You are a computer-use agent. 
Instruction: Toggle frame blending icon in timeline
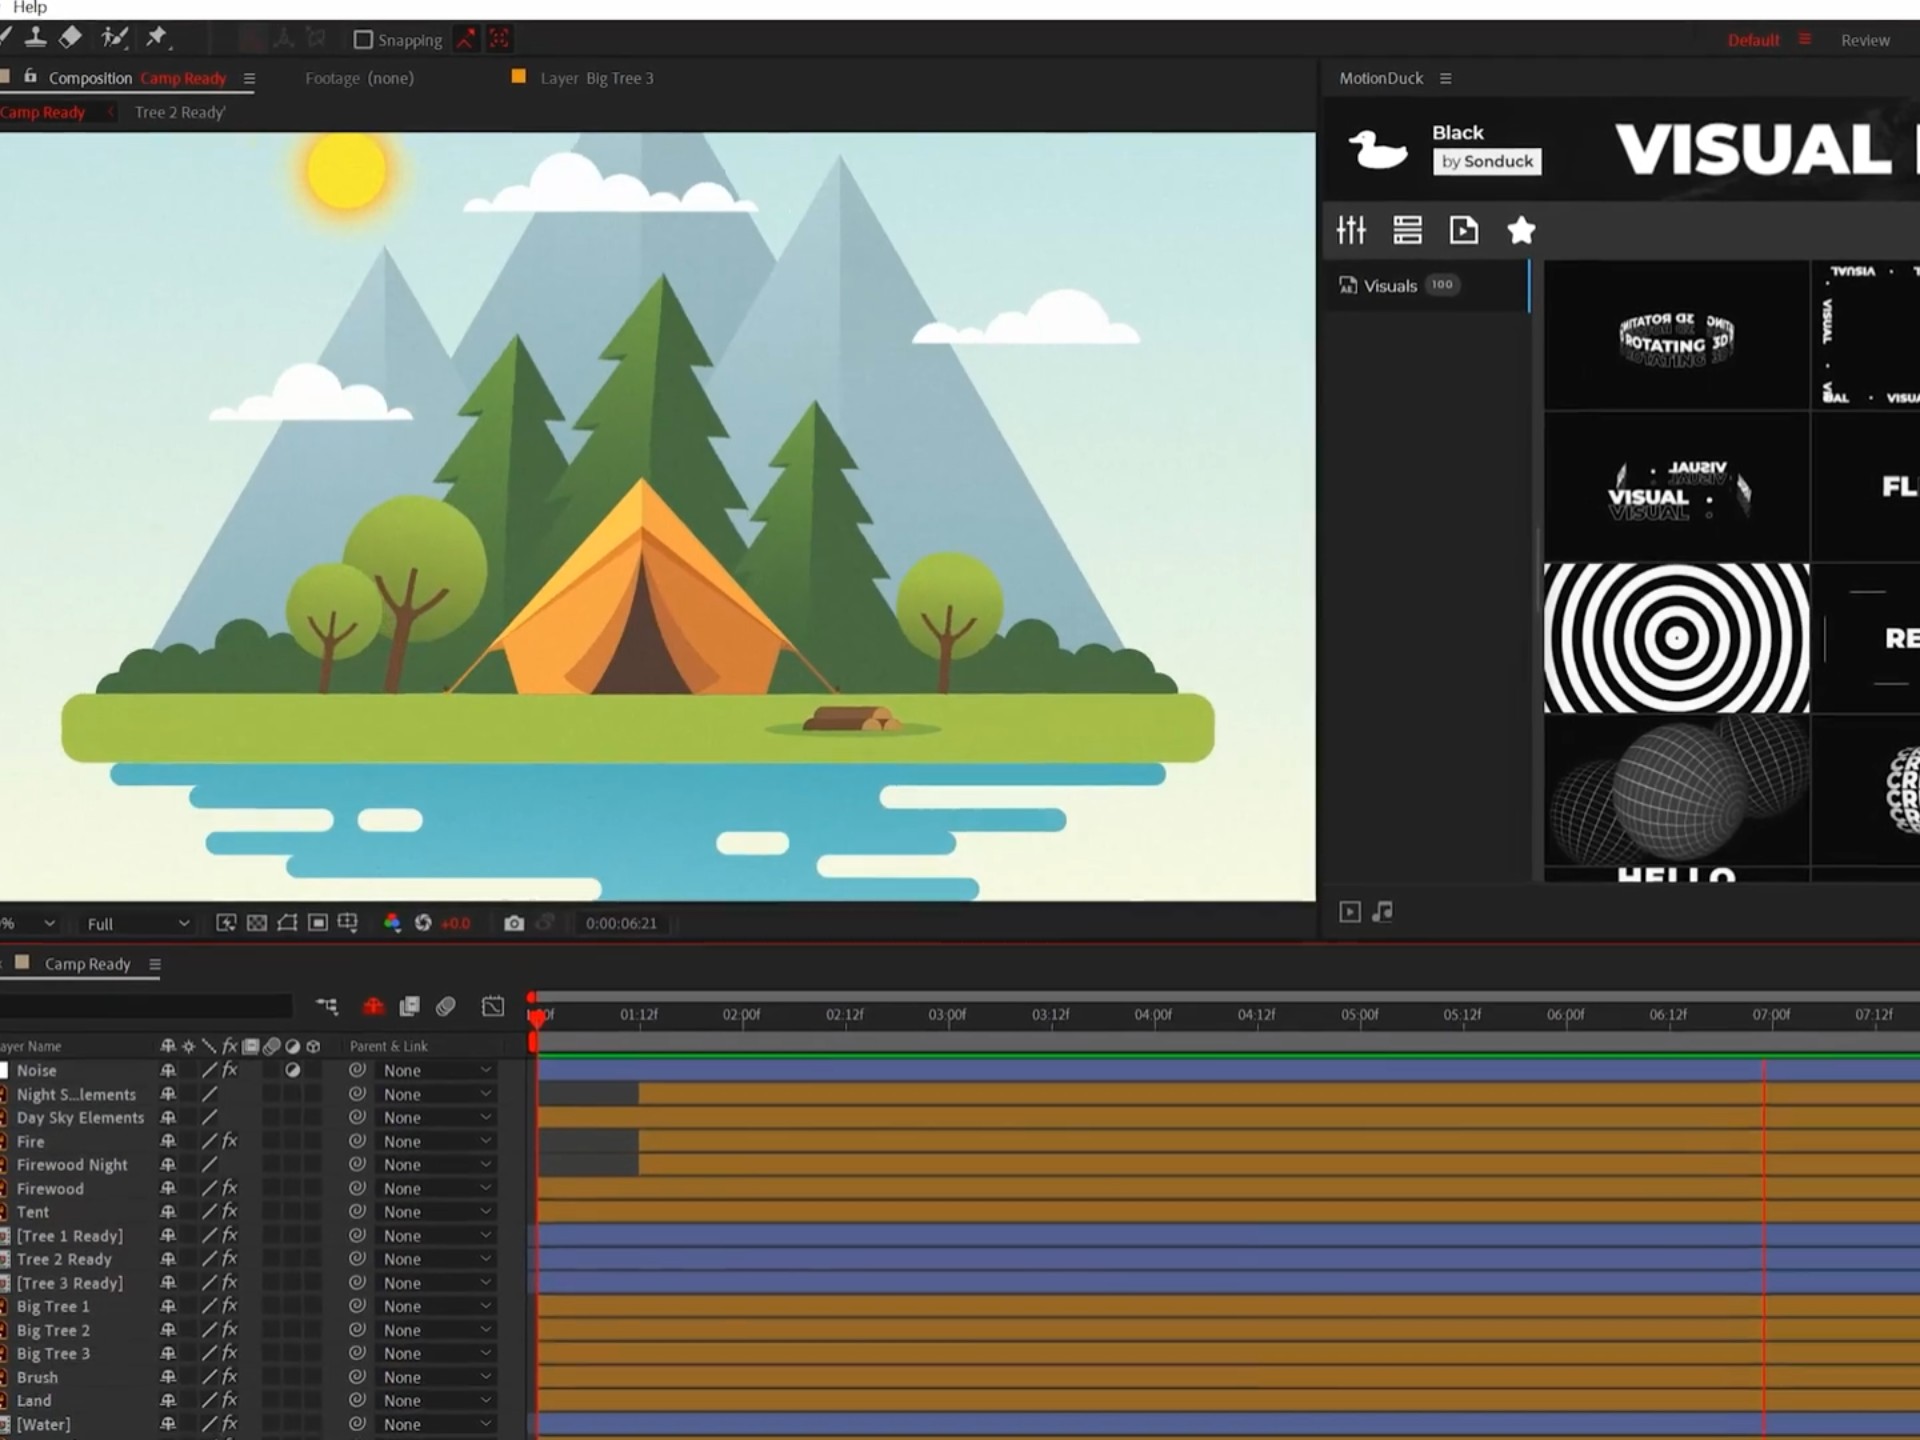409,1006
